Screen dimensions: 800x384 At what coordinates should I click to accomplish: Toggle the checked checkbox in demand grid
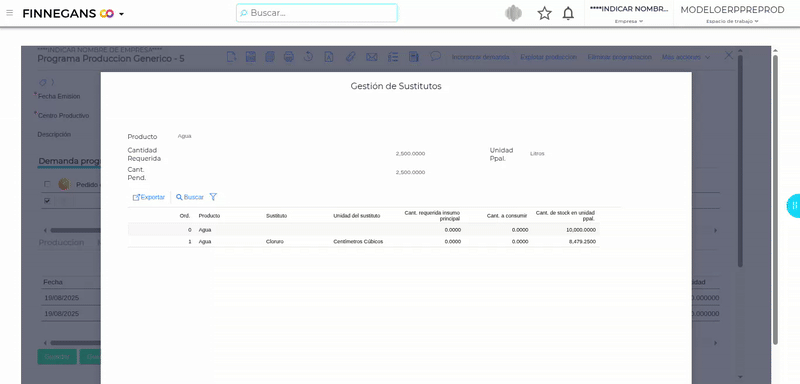pos(47,201)
